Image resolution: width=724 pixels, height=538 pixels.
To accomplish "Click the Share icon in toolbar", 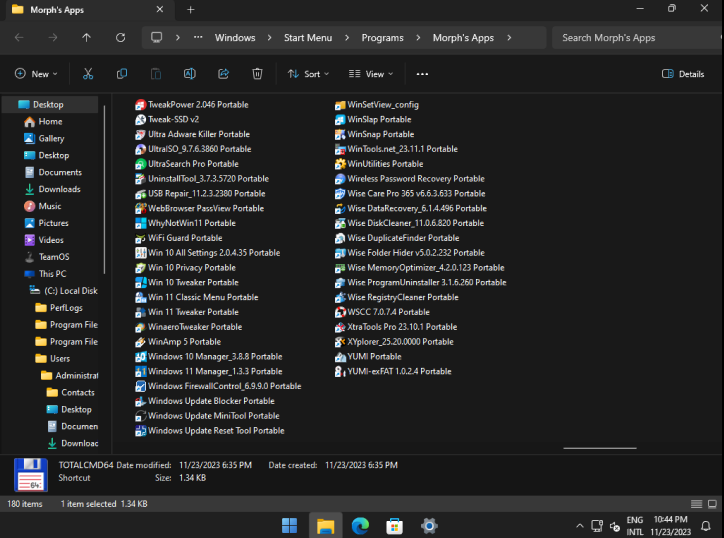I will pyautogui.click(x=223, y=74).
